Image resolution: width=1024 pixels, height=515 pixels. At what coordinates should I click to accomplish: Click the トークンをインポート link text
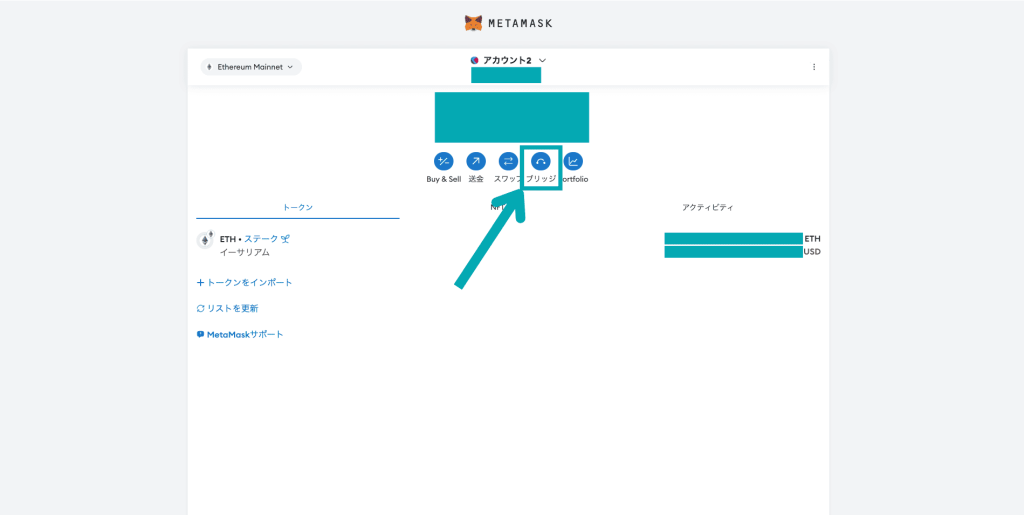(250, 283)
